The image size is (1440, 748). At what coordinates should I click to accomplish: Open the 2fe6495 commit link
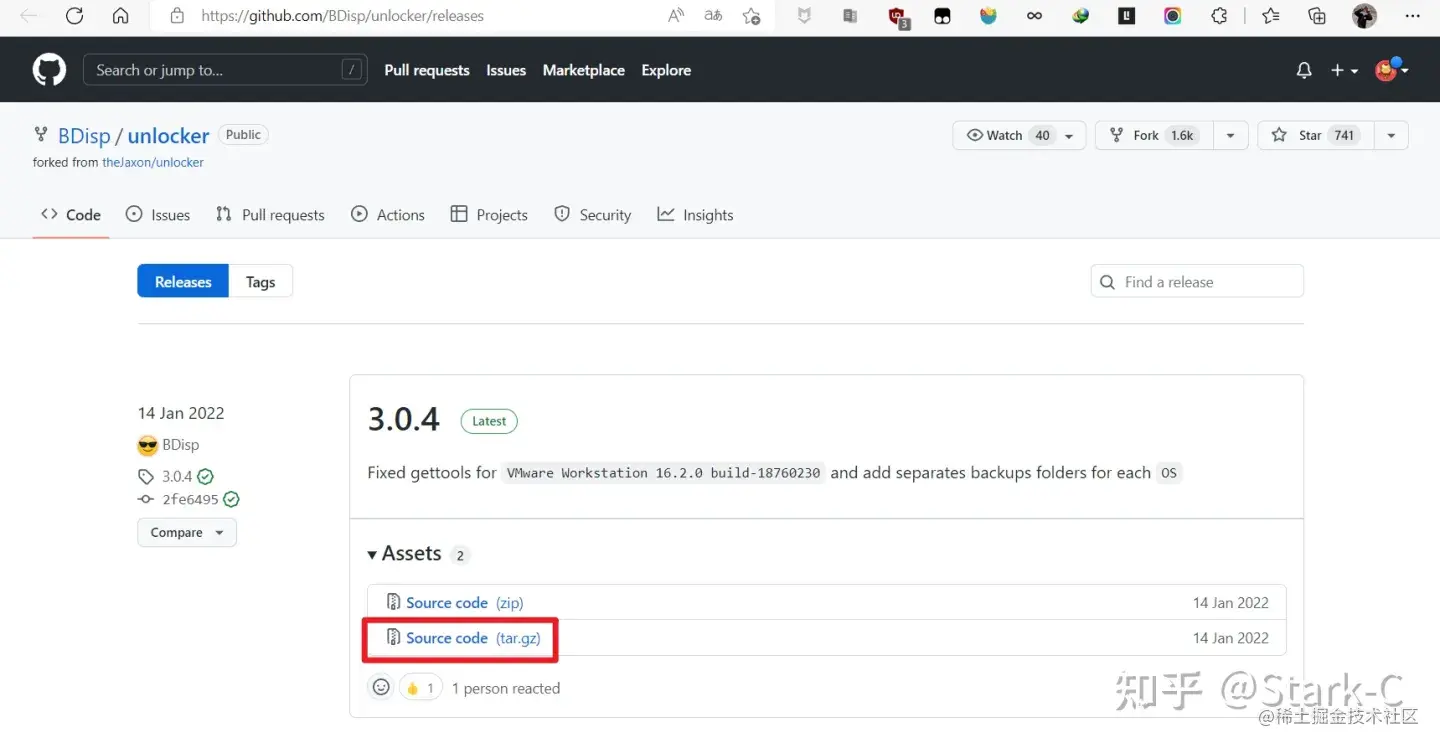tap(190, 500)
